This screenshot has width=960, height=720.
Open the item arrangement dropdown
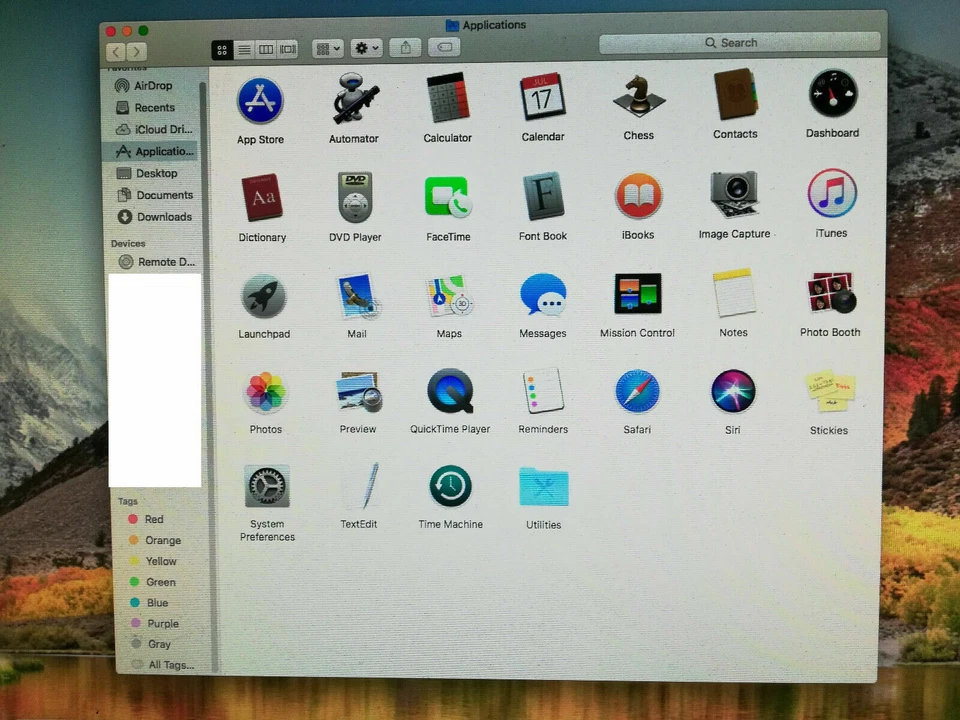pos(327,48)
